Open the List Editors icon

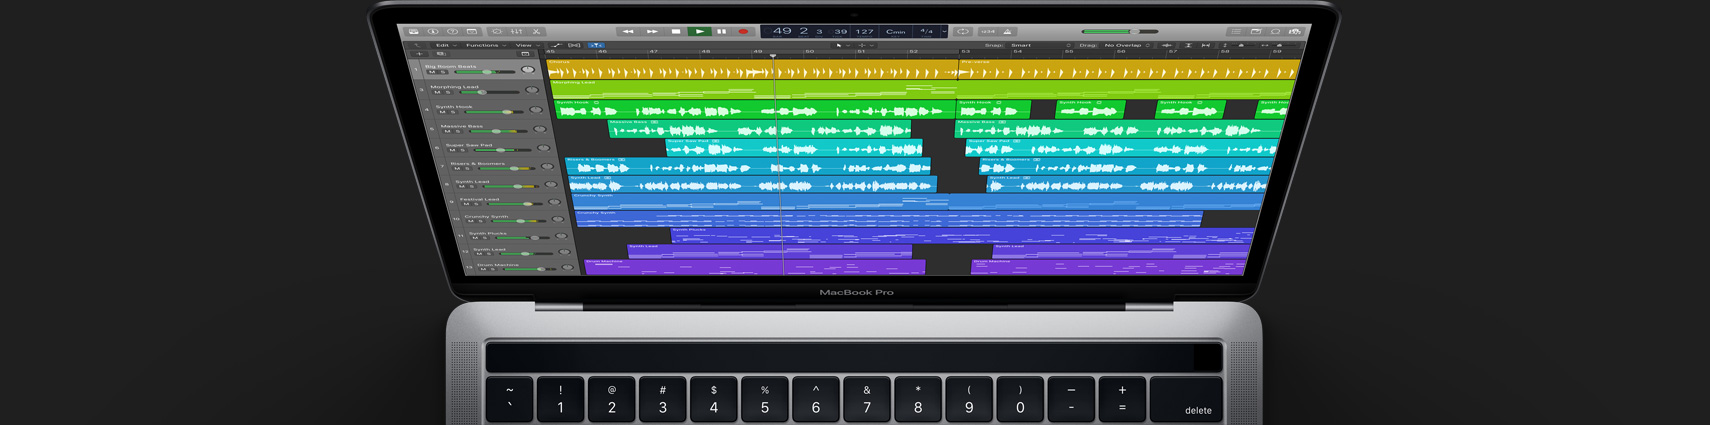(x=1236, y=31)
